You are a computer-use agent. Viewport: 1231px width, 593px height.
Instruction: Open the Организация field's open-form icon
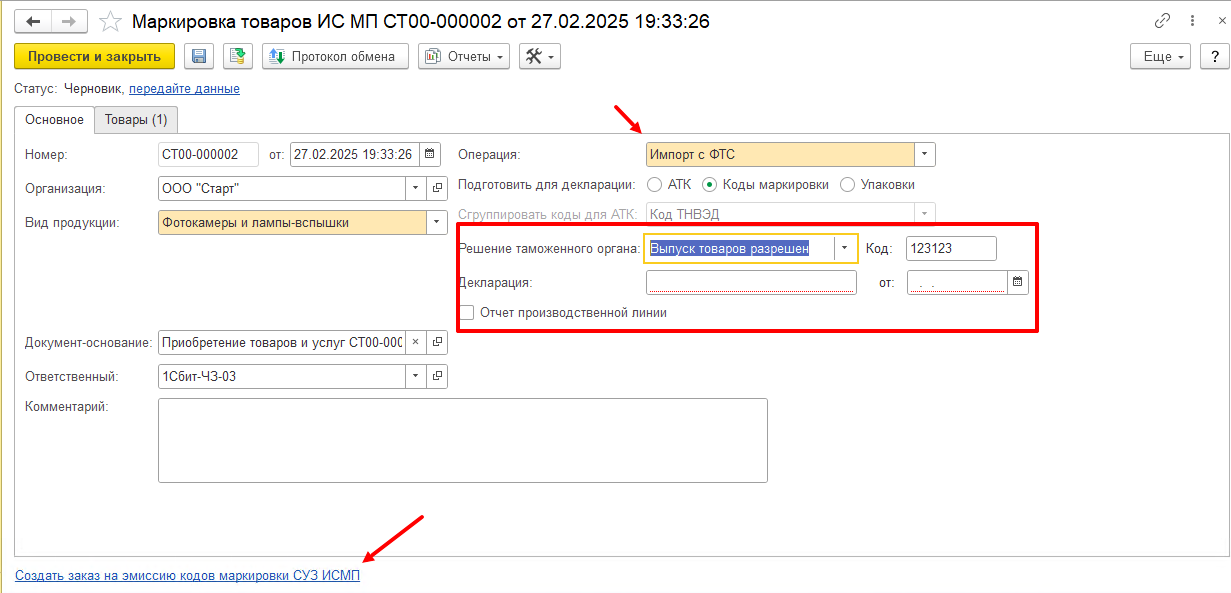click(x=437, y=188)
